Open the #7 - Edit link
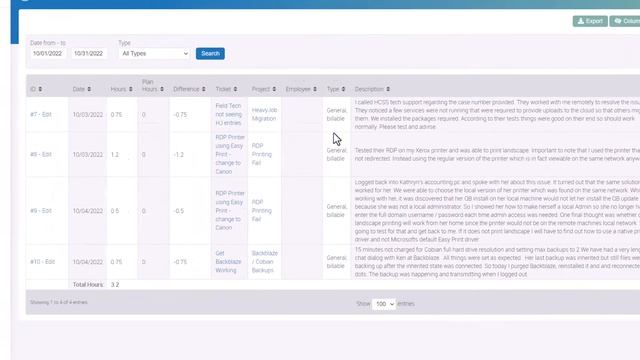The height and width of the screenshot is (360, 640). tap(41, 115)
